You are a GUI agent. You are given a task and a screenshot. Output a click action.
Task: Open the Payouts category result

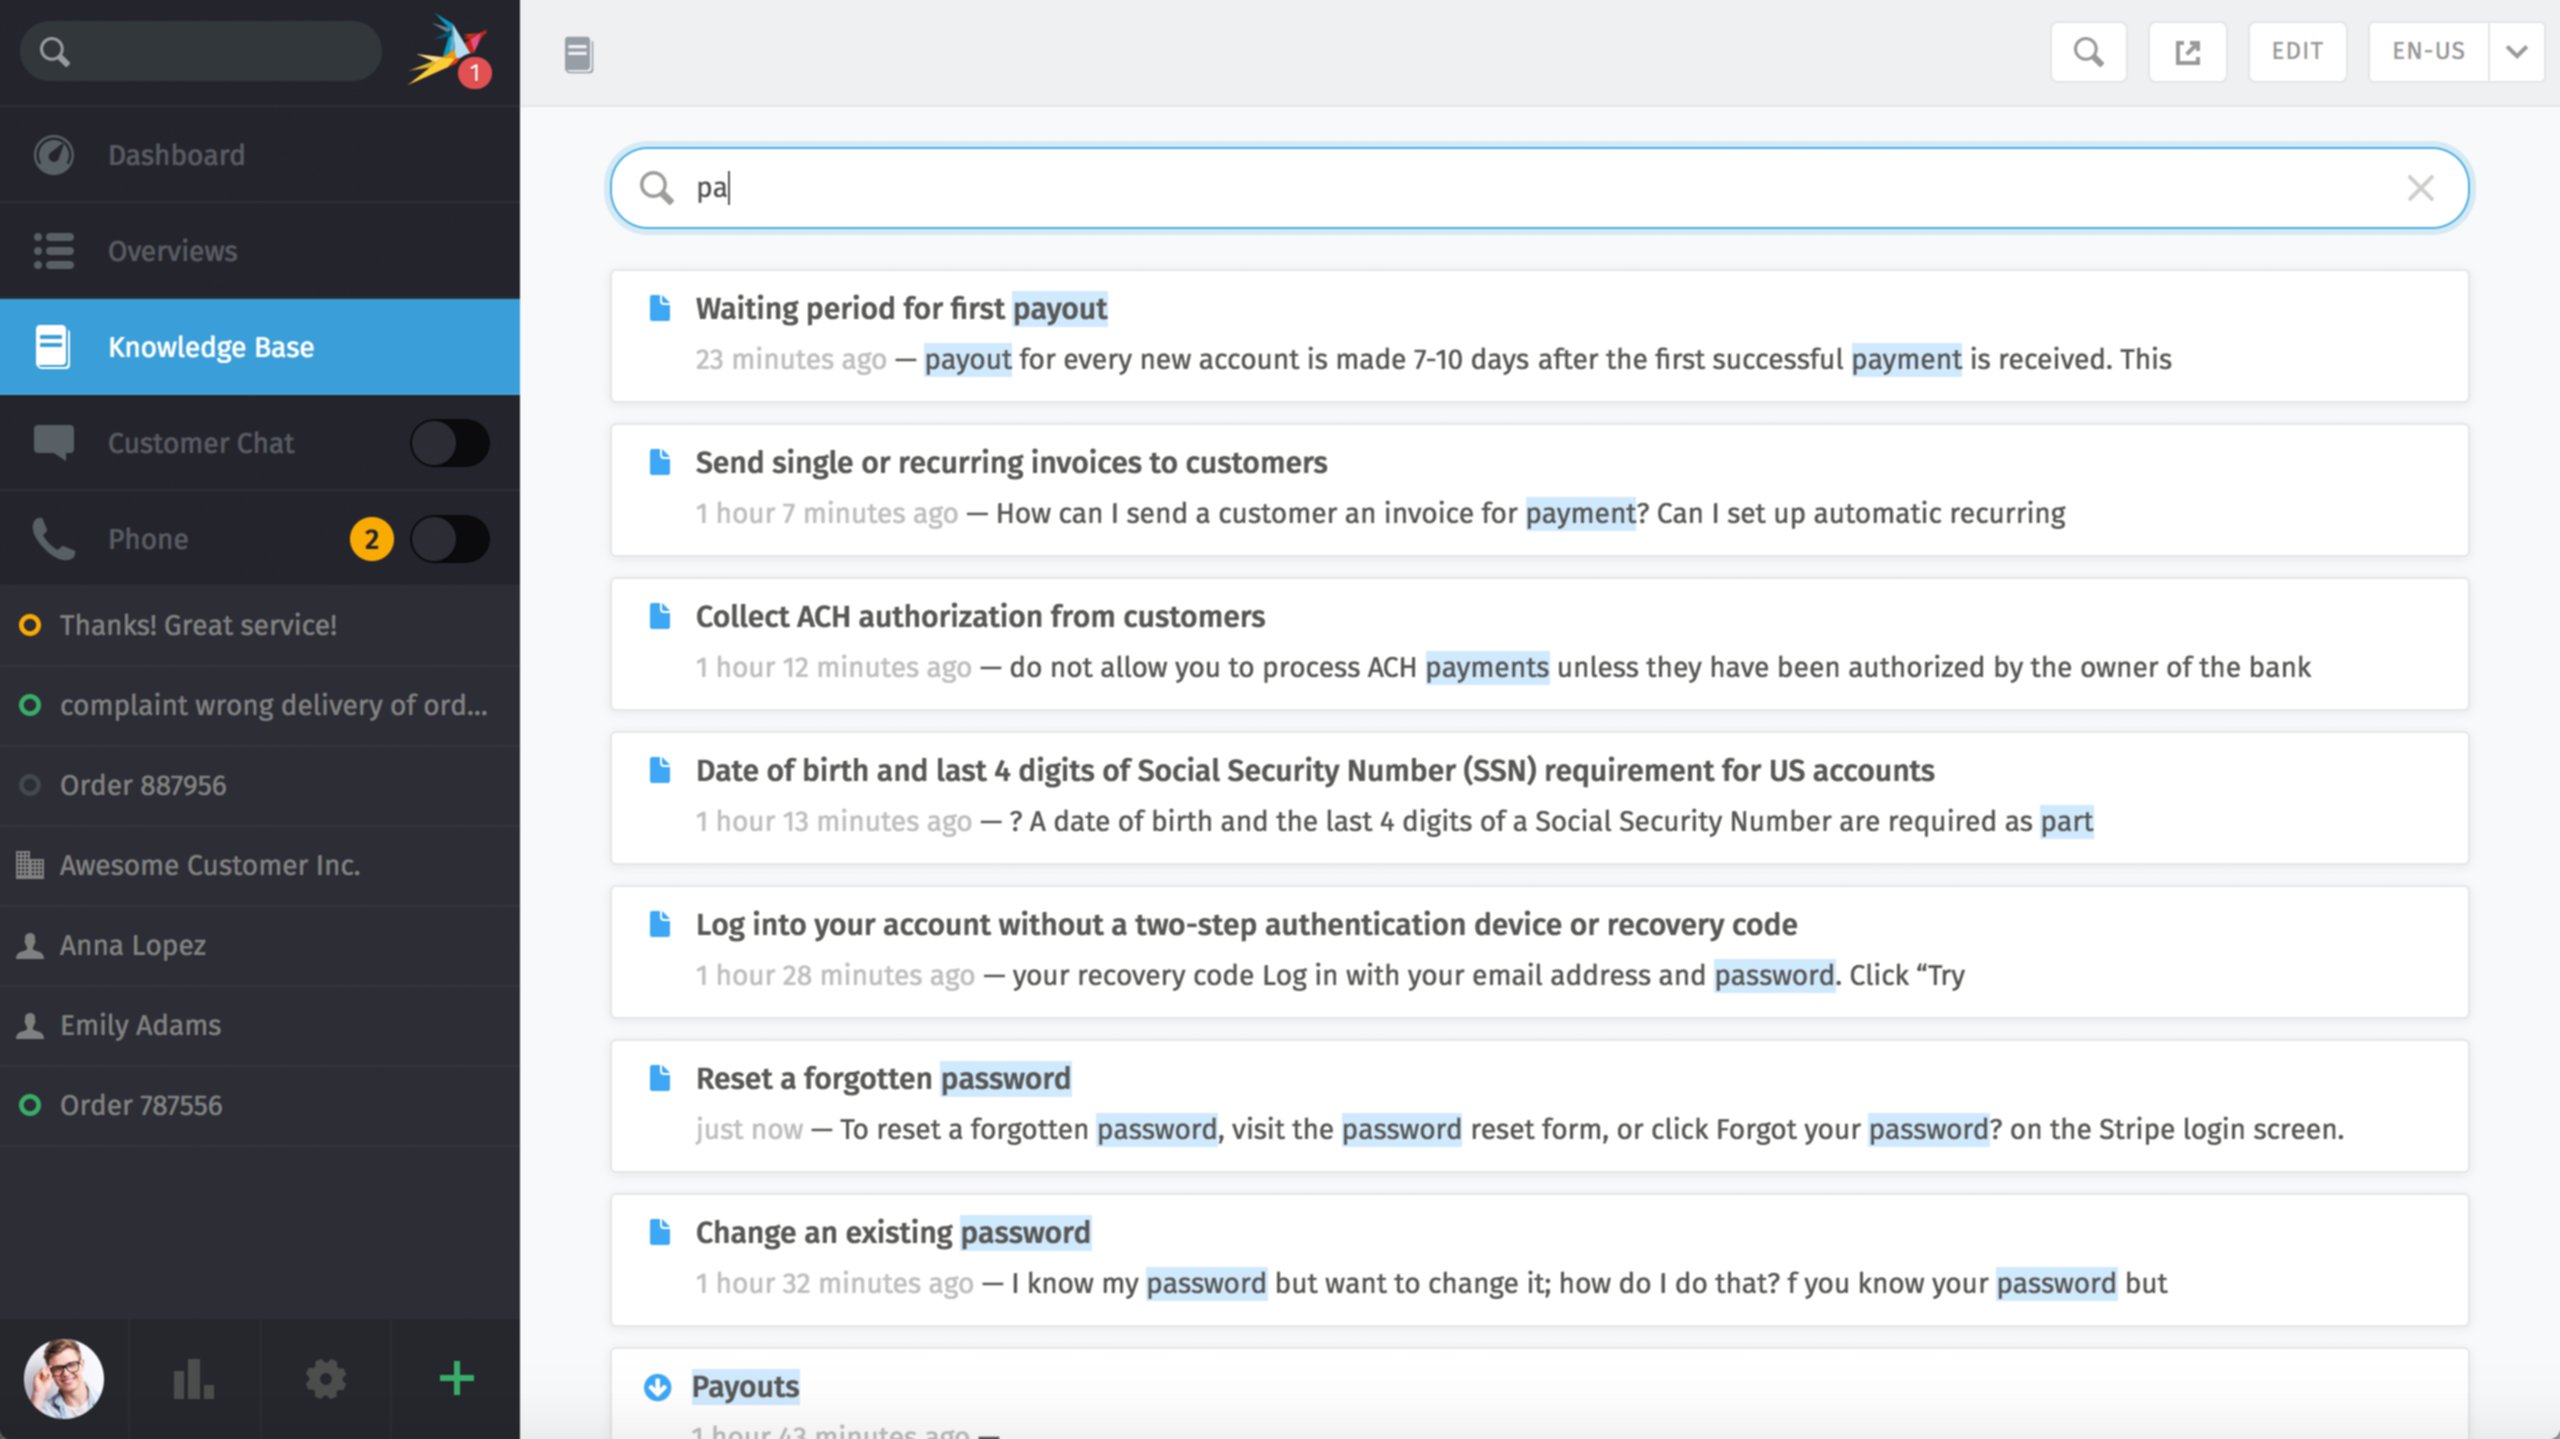745,1386
